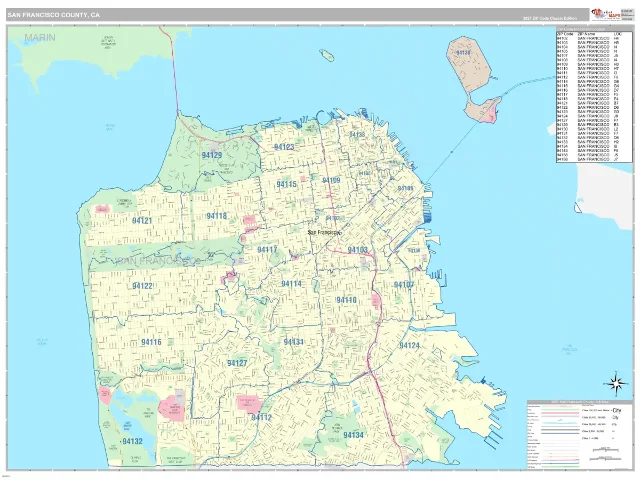Click the 94110 zip code label
640x480 pixels.
click(347, 300)
